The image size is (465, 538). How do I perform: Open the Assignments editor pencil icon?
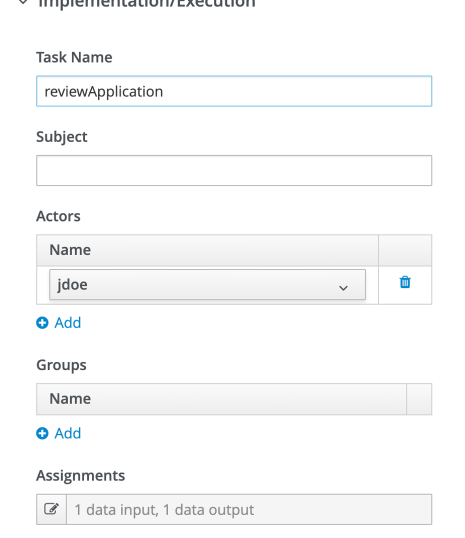click(x=51, y=509)
